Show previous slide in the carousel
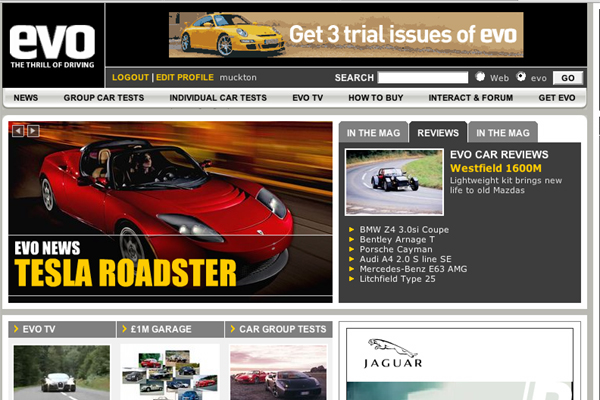The width and height of the screenshot is (600, 400). pos(18,131)
